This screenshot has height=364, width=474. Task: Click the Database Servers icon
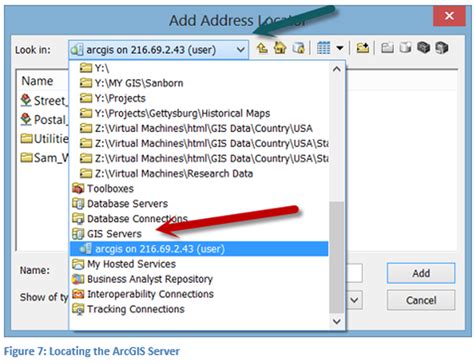pyautogui.click(x=78, y=204)
